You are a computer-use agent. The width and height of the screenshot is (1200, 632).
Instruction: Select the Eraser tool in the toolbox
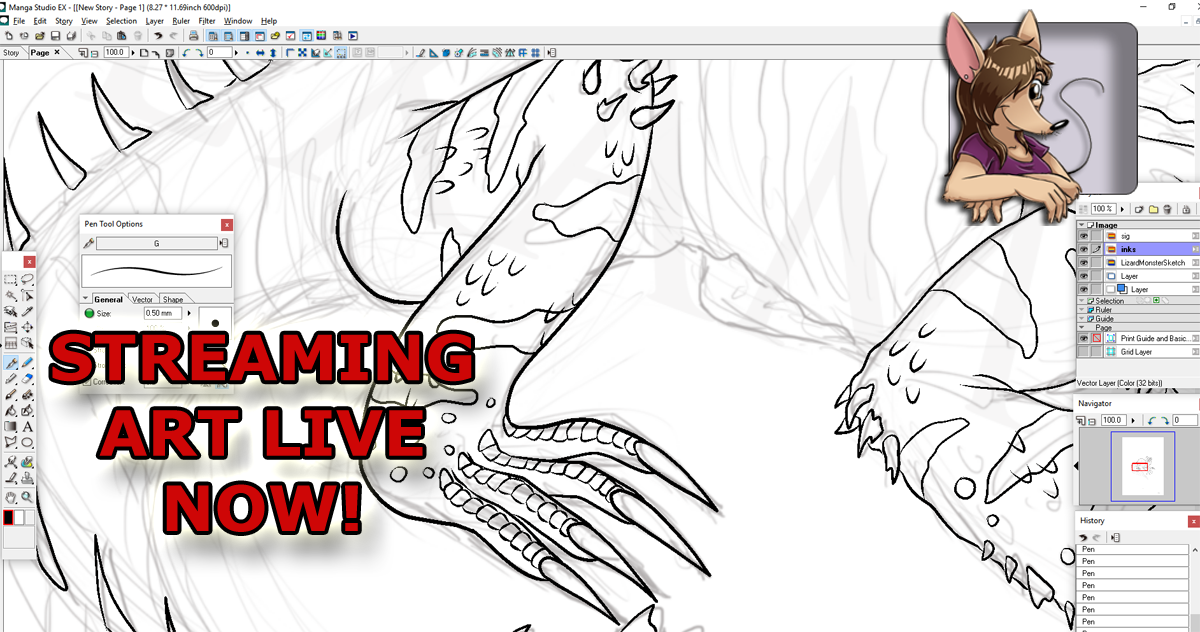27,379
